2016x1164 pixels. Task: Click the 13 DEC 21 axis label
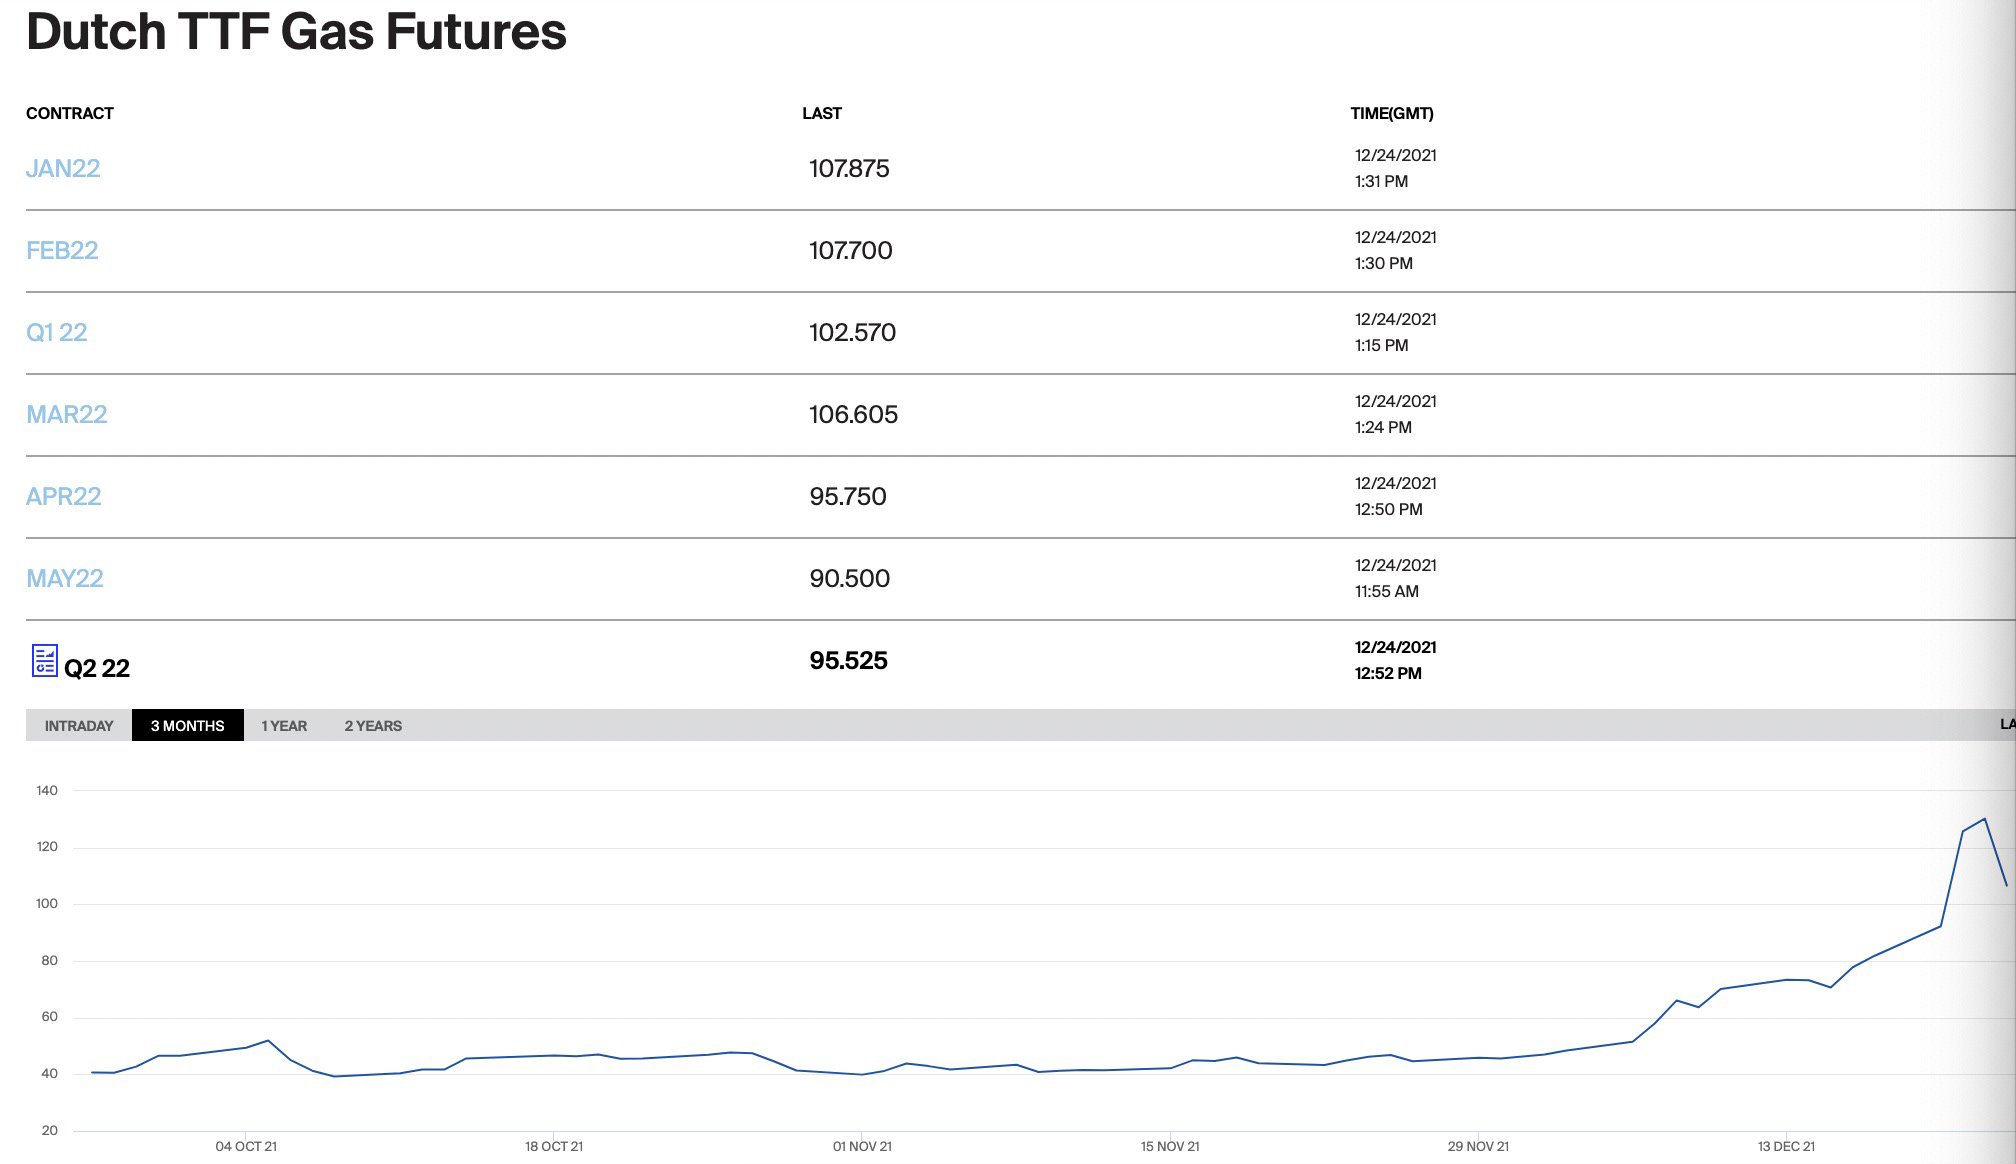click(x=1786, y=1146)
